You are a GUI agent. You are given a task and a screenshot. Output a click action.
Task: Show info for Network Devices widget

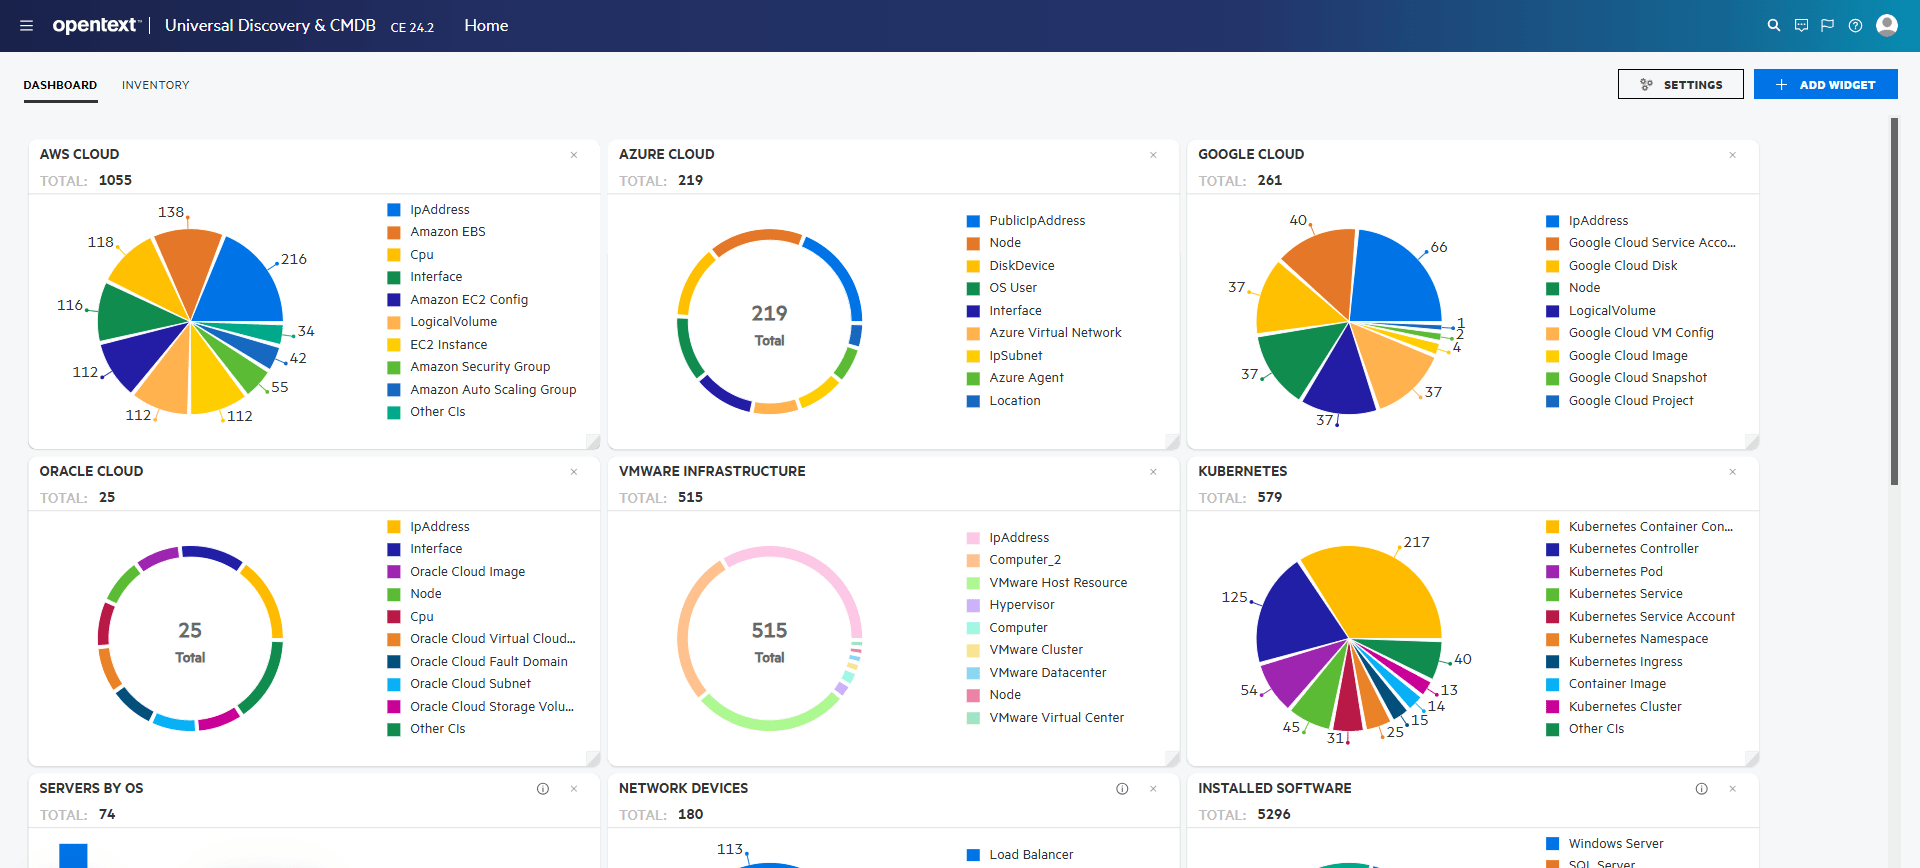pyautogui.click(x=1122, y=789)
